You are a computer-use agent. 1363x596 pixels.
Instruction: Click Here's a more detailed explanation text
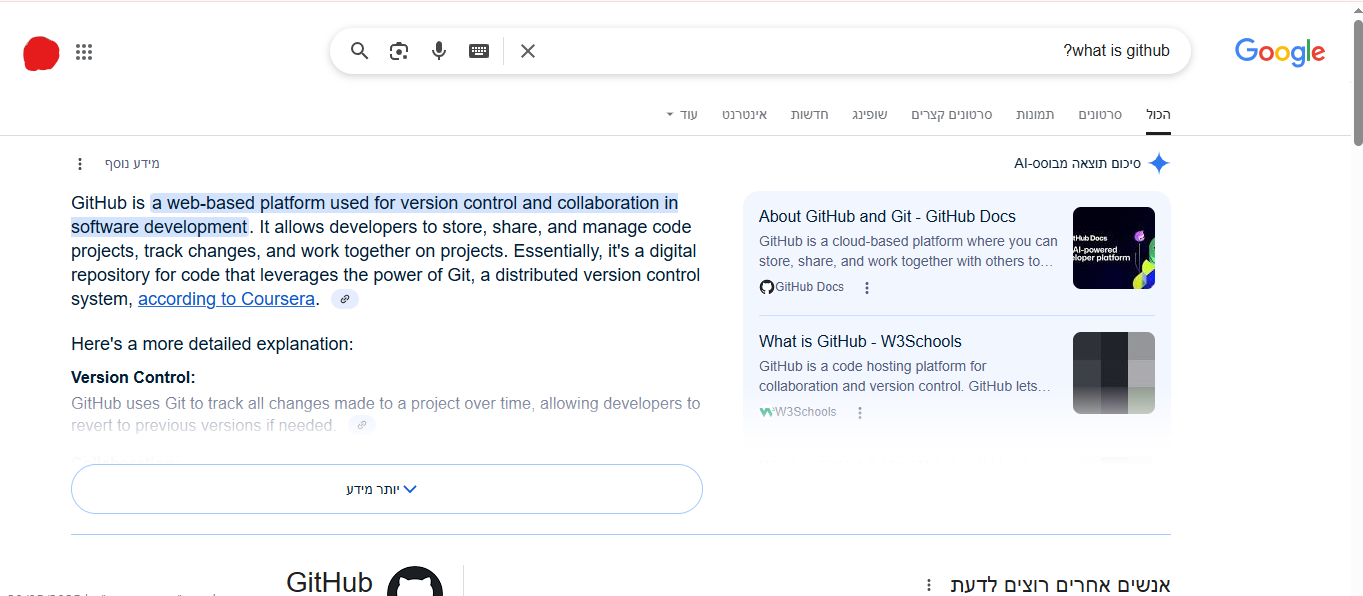[x=212, y=344]
